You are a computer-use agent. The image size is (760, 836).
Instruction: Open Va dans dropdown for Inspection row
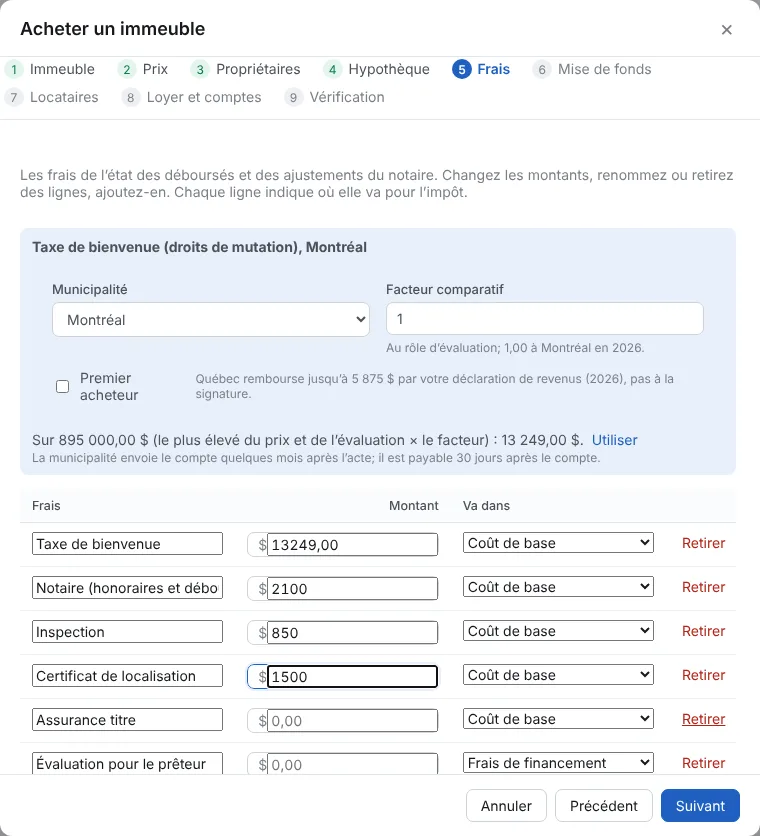coord(558,631)
